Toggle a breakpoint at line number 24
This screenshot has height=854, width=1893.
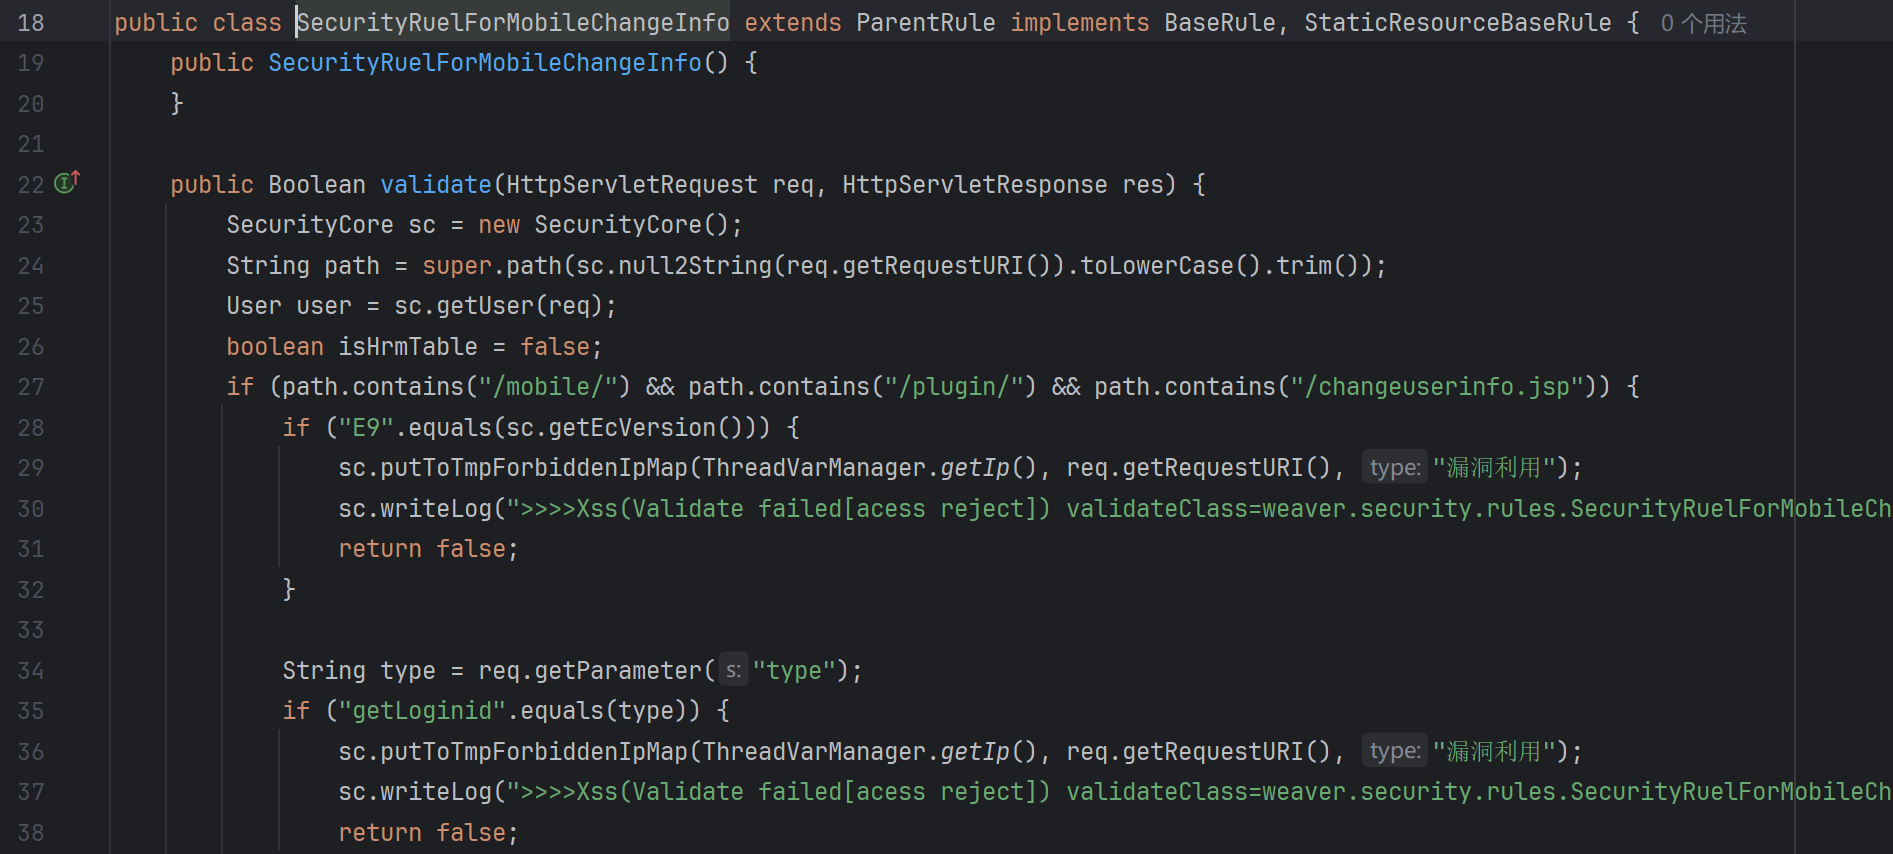coord(31,266)
